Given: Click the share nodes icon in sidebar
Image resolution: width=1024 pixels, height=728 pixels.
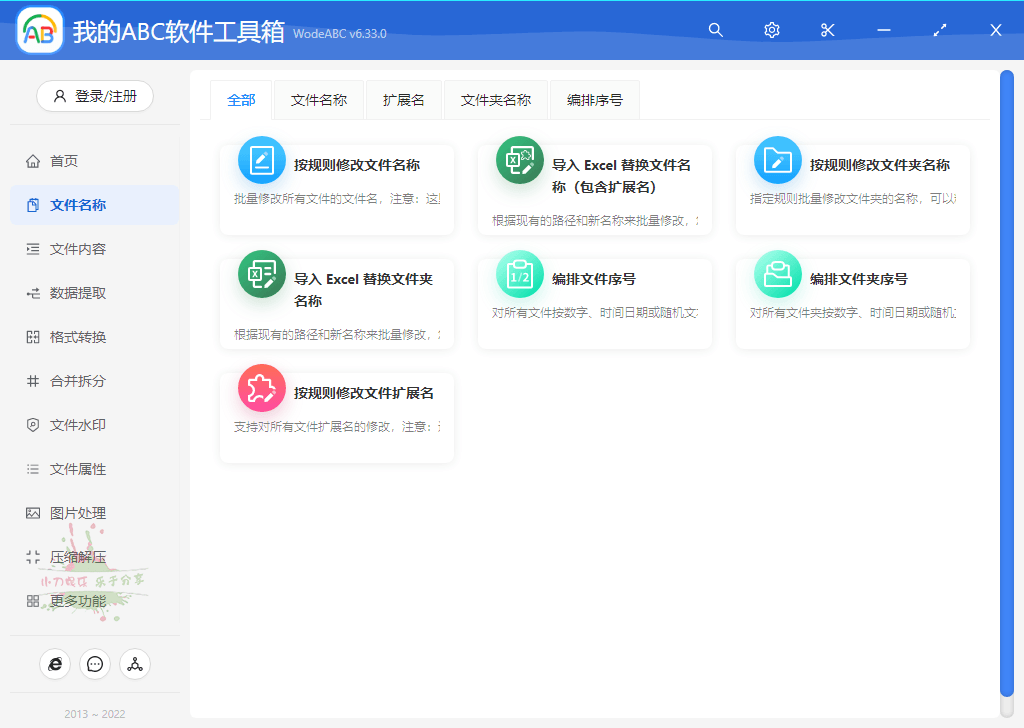Looking at the screenshot, I should click(135, 663).
